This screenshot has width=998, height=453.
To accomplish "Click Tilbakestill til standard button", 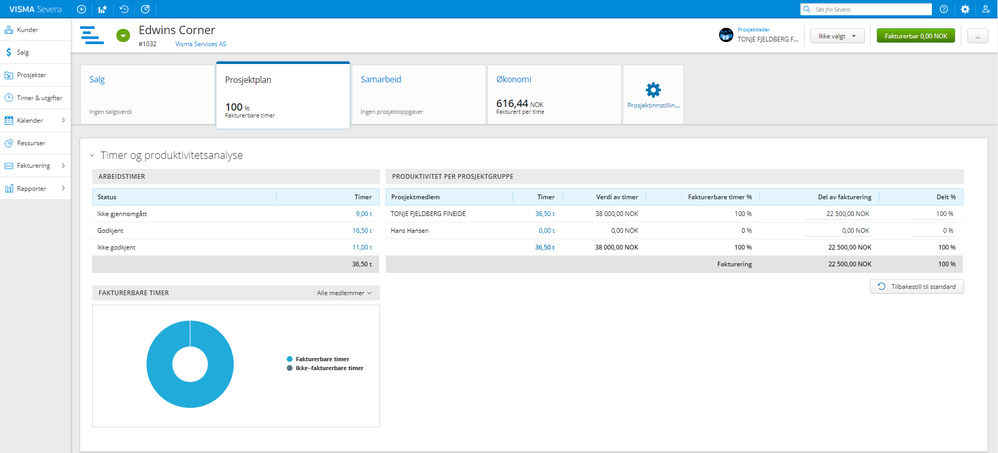I will tap(916, 286).
